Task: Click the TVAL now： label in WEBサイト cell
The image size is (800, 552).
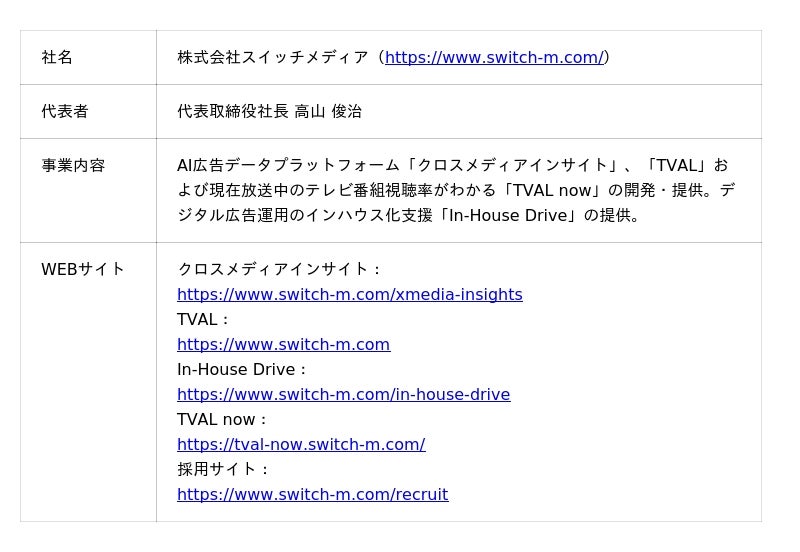Action: pos(223,420)
